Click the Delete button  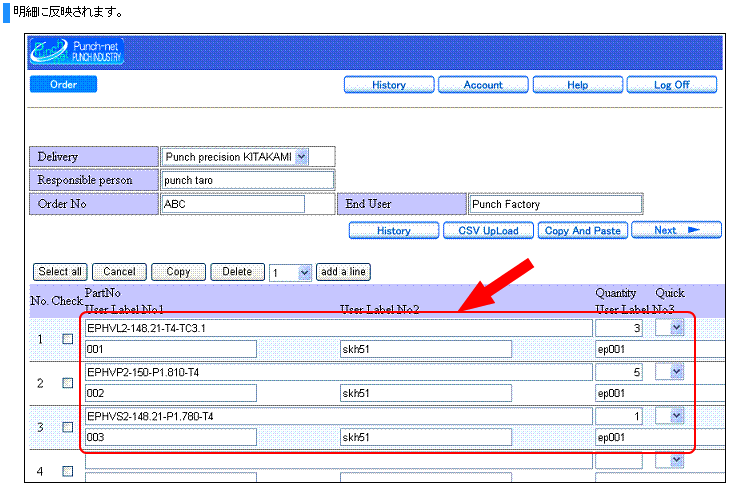pyautogui.click(x=237, y=272)
